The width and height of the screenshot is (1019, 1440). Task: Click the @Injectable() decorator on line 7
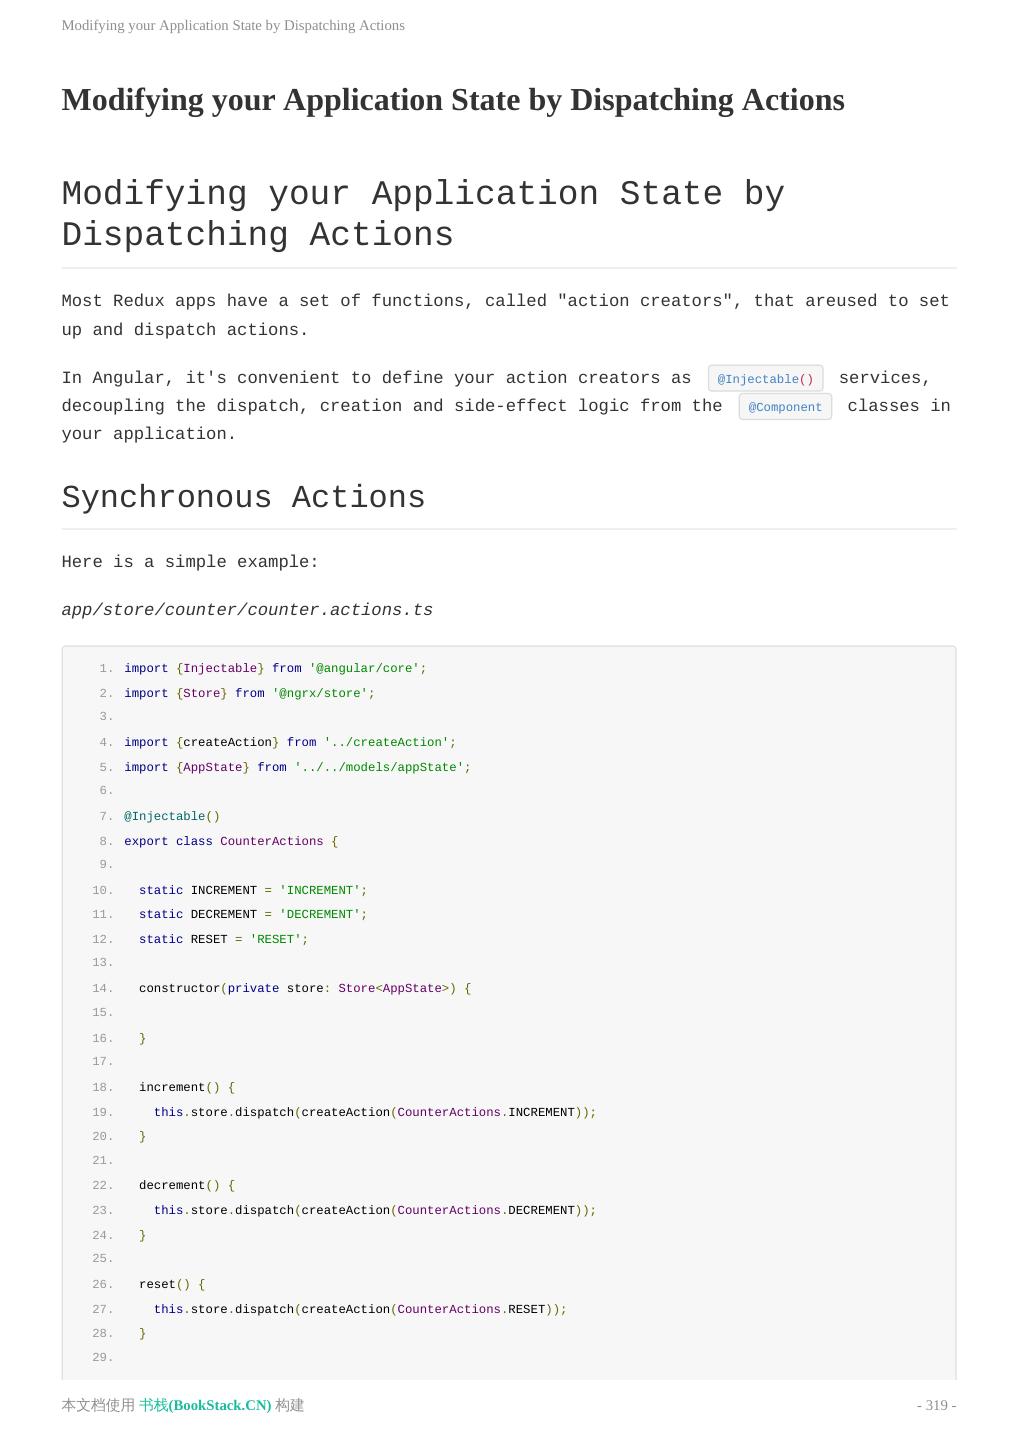tap(172, 816)
